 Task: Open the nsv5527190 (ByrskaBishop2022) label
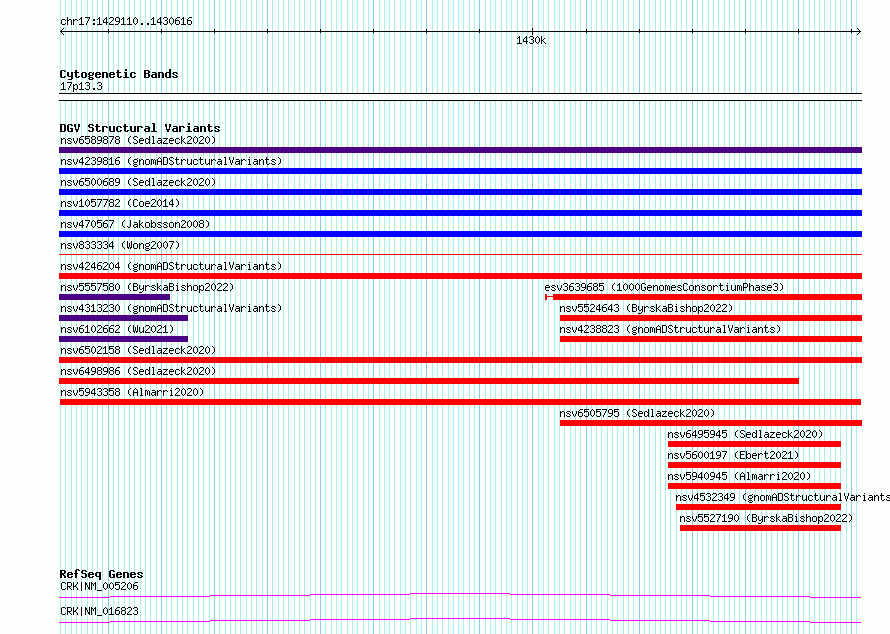pos(766,518)
